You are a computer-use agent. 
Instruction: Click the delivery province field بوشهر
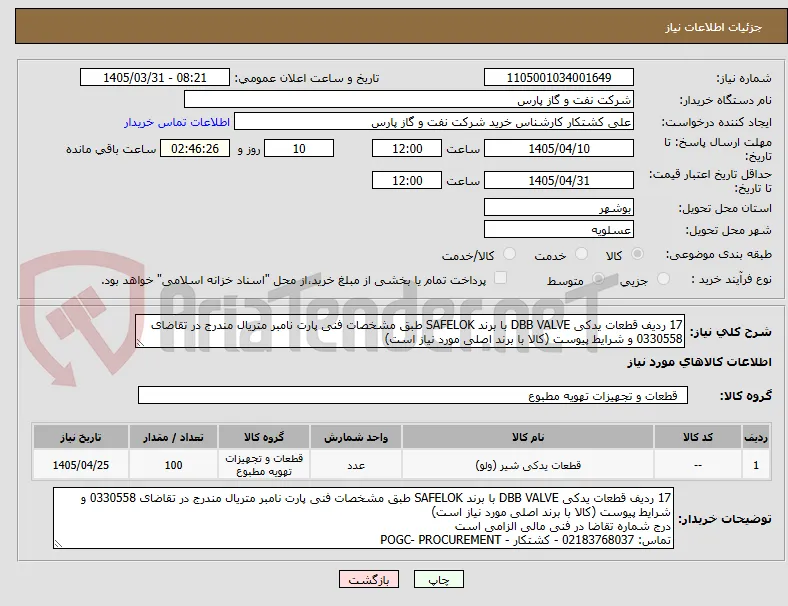coord(559,207)
